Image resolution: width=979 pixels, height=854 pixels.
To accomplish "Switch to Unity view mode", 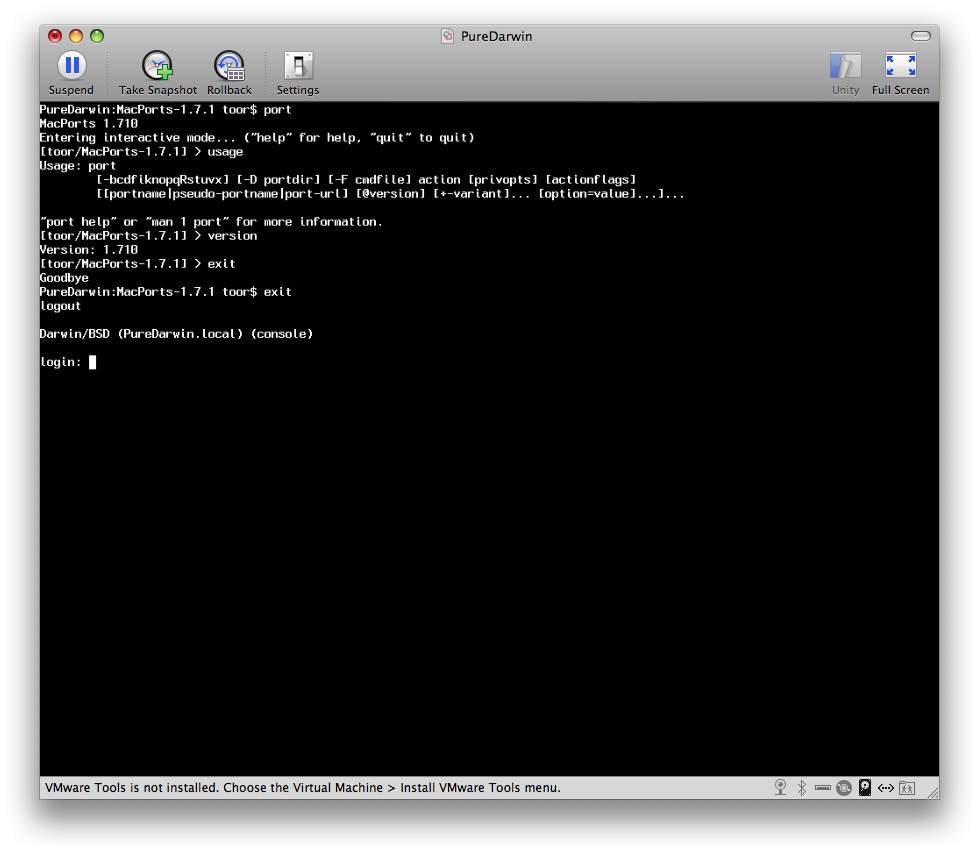I will 845,73.
